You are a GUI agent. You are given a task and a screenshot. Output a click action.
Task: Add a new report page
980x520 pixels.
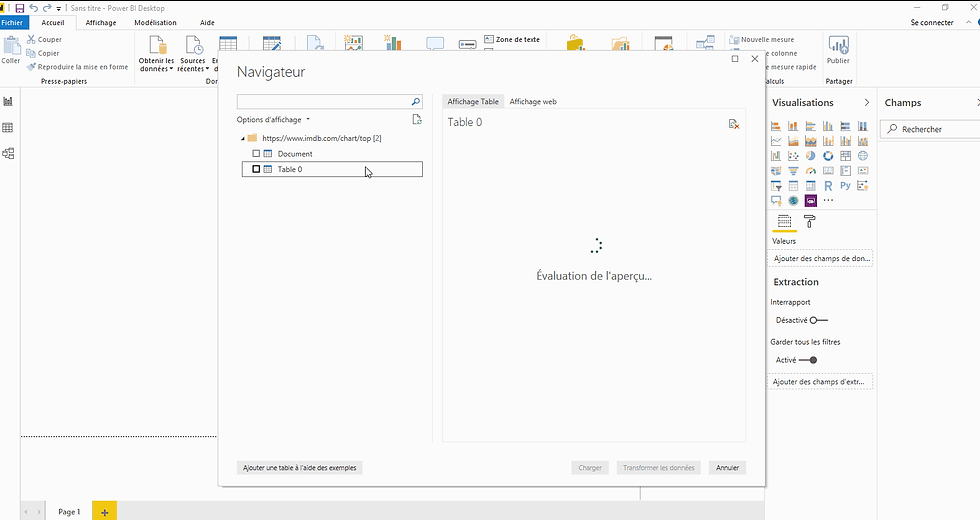pos(104,511)
